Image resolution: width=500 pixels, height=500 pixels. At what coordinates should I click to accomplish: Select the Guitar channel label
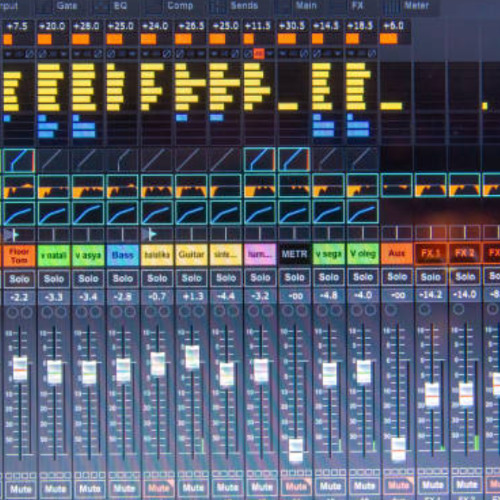point(191,255)
